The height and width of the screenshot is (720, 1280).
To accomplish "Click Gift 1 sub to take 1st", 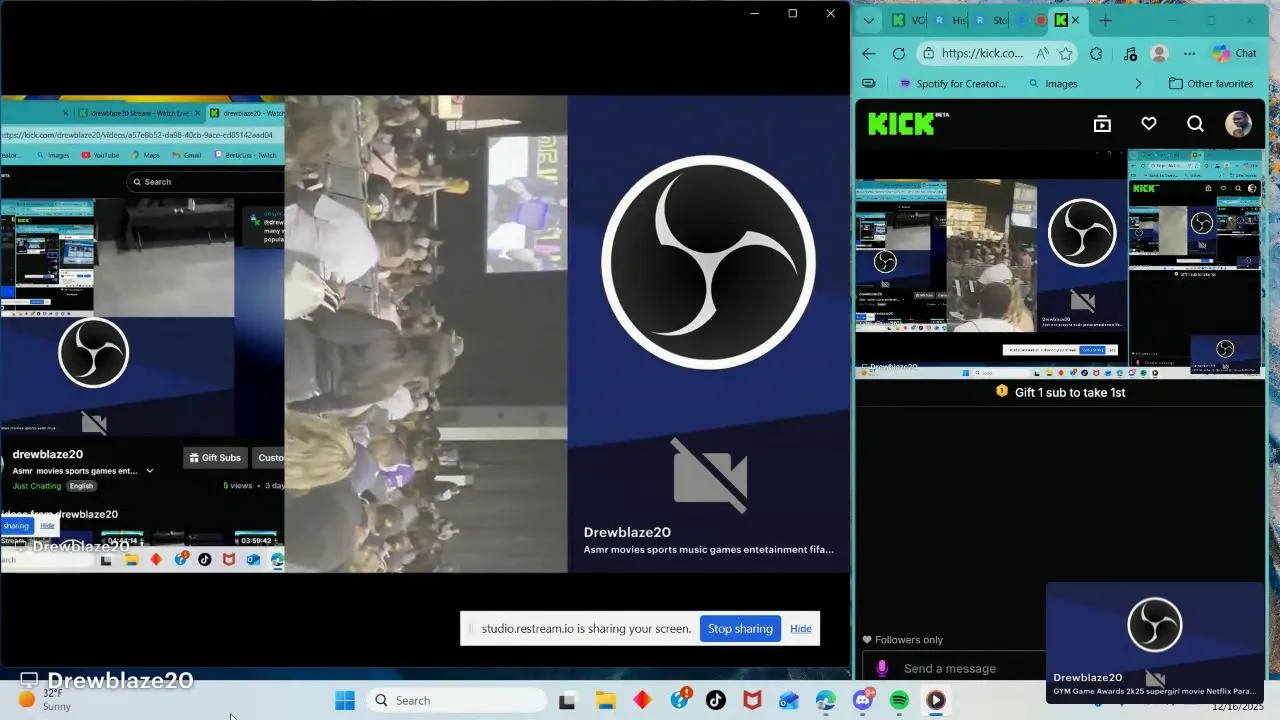I will coord(1061,392).
